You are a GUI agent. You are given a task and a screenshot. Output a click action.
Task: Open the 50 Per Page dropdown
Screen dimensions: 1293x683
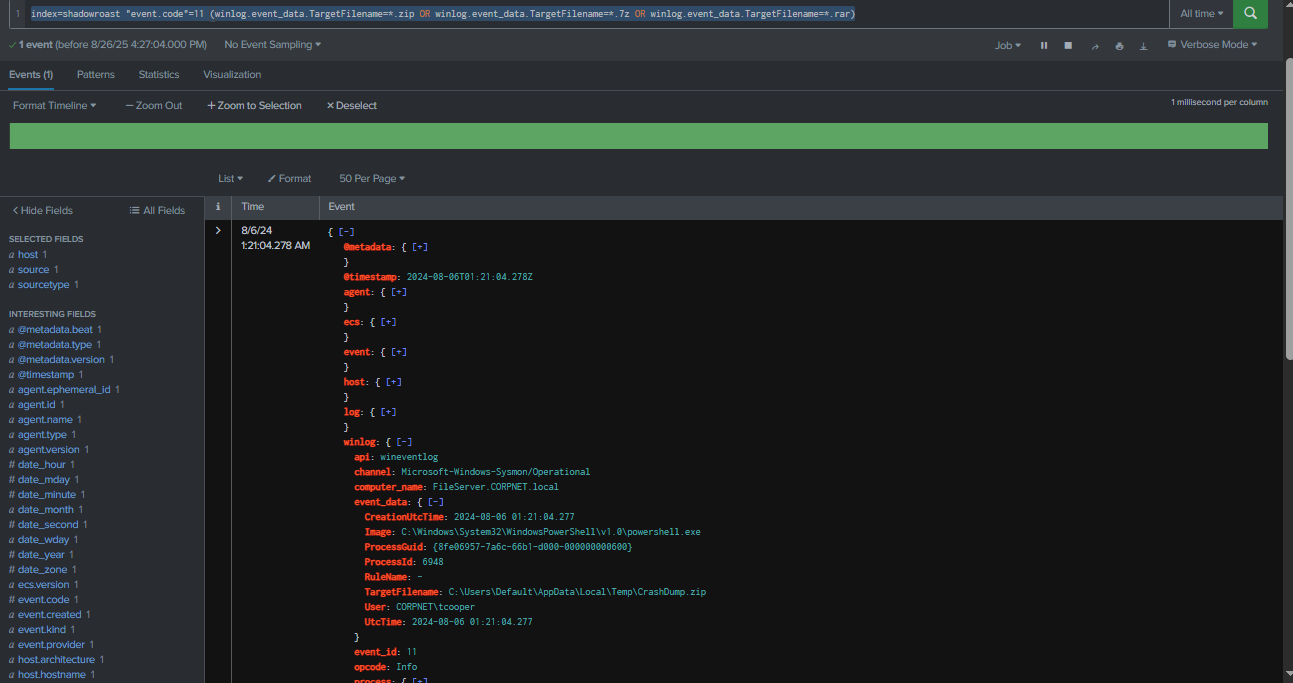pyautogui.click(x=371, y=179)
